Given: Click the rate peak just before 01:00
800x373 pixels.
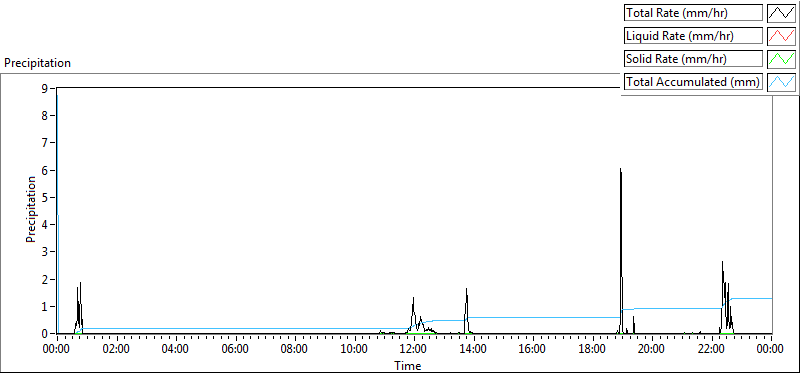Looking at the screenshot, I should point(81,283).
